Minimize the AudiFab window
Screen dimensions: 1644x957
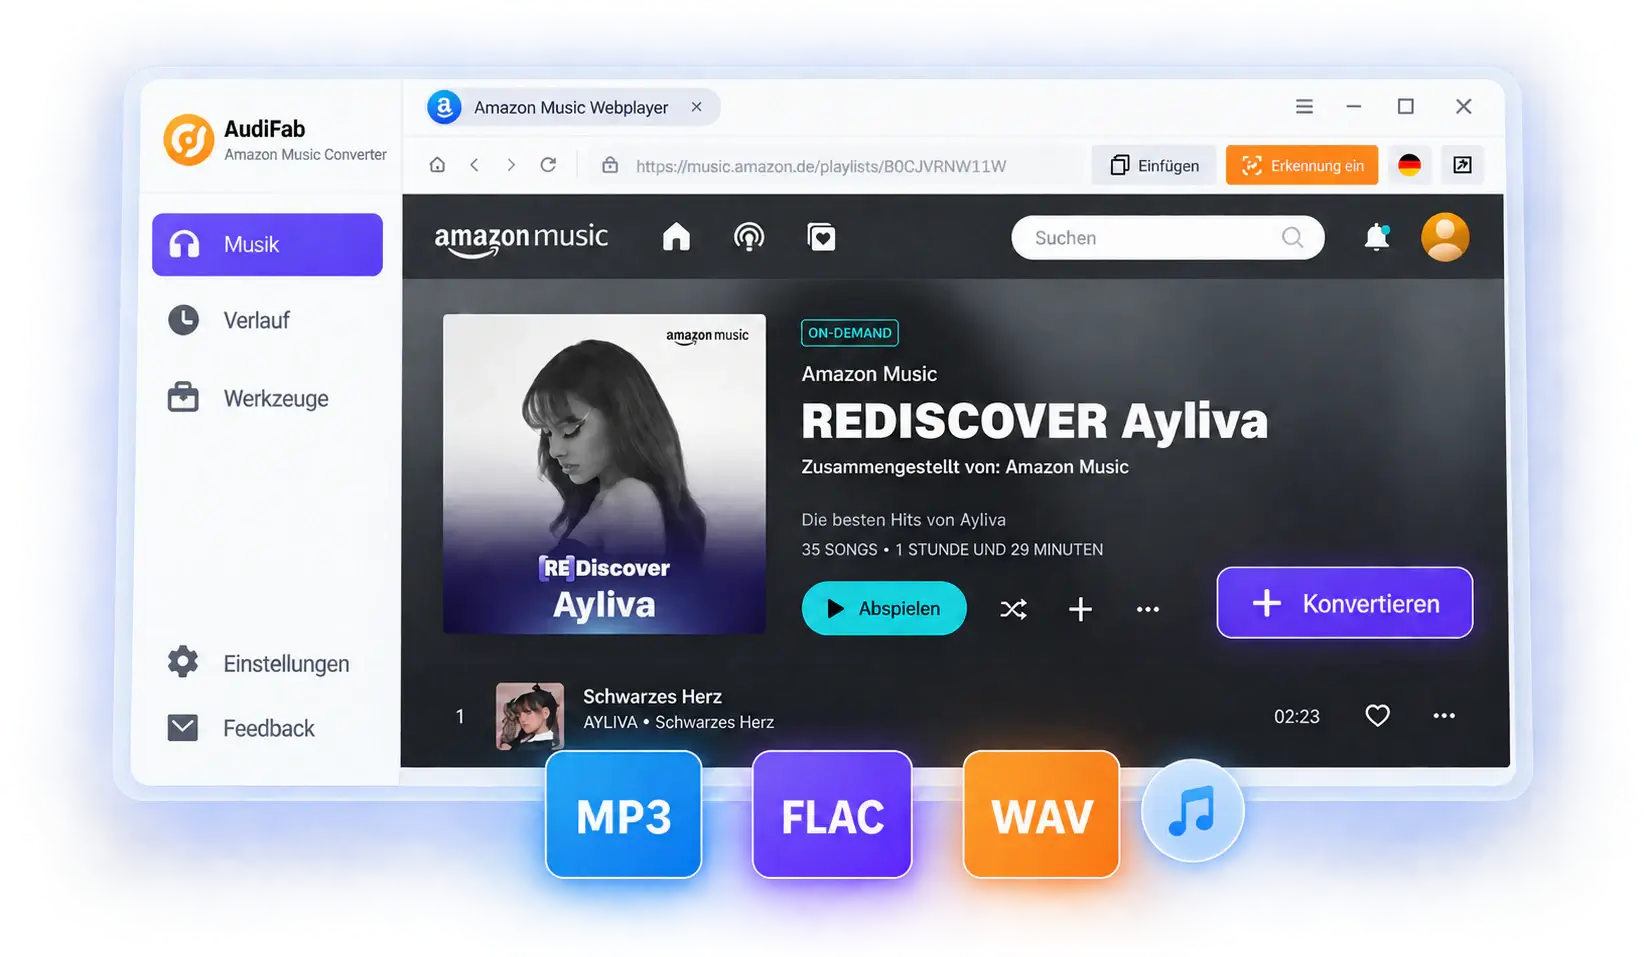point(1354,106)
